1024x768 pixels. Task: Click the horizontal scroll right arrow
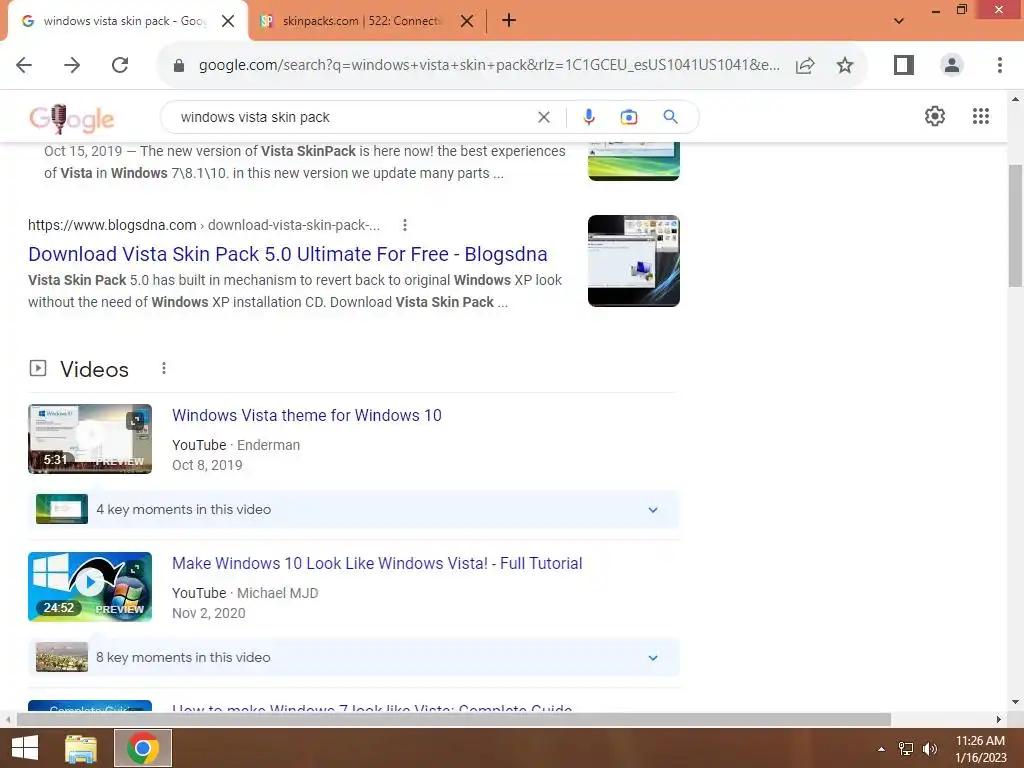pyautogui.click(x=999, y=719)
